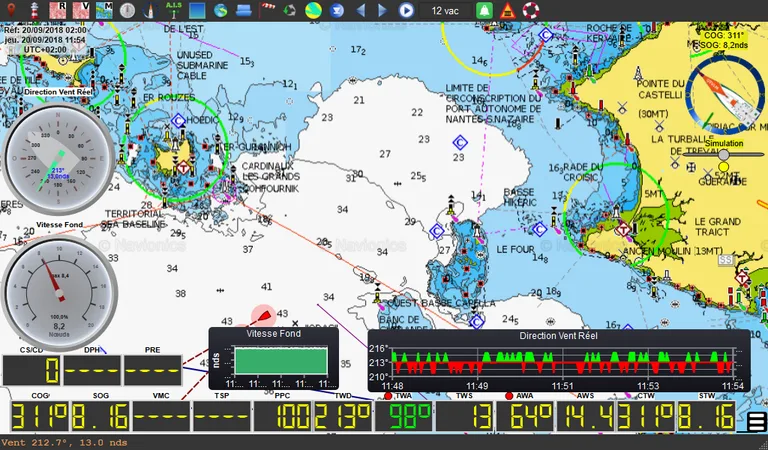Click the blue download arrow icon

[x=336, y=10]
